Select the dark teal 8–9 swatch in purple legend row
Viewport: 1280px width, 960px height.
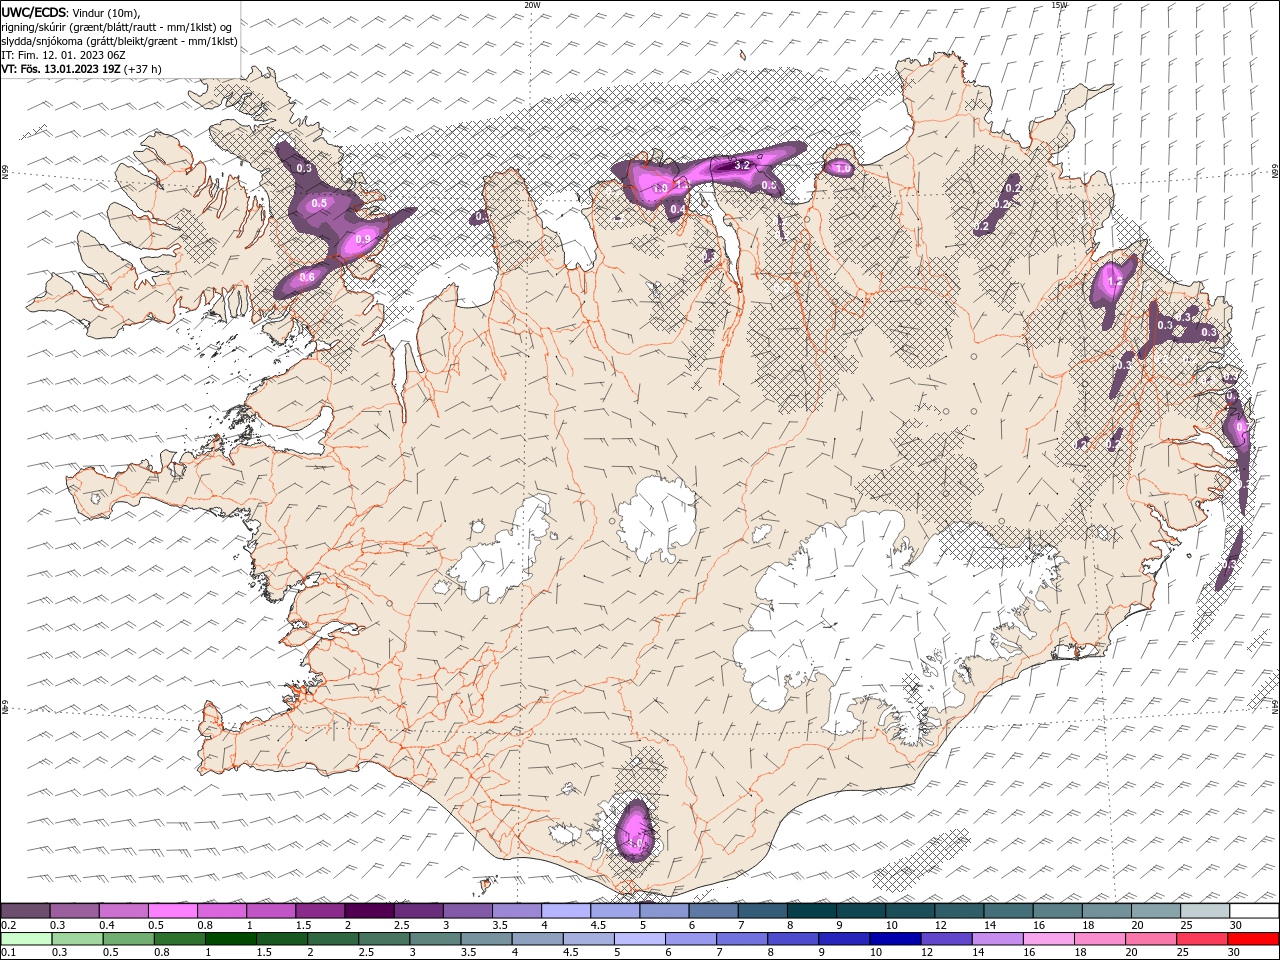[x=811, y=911]
